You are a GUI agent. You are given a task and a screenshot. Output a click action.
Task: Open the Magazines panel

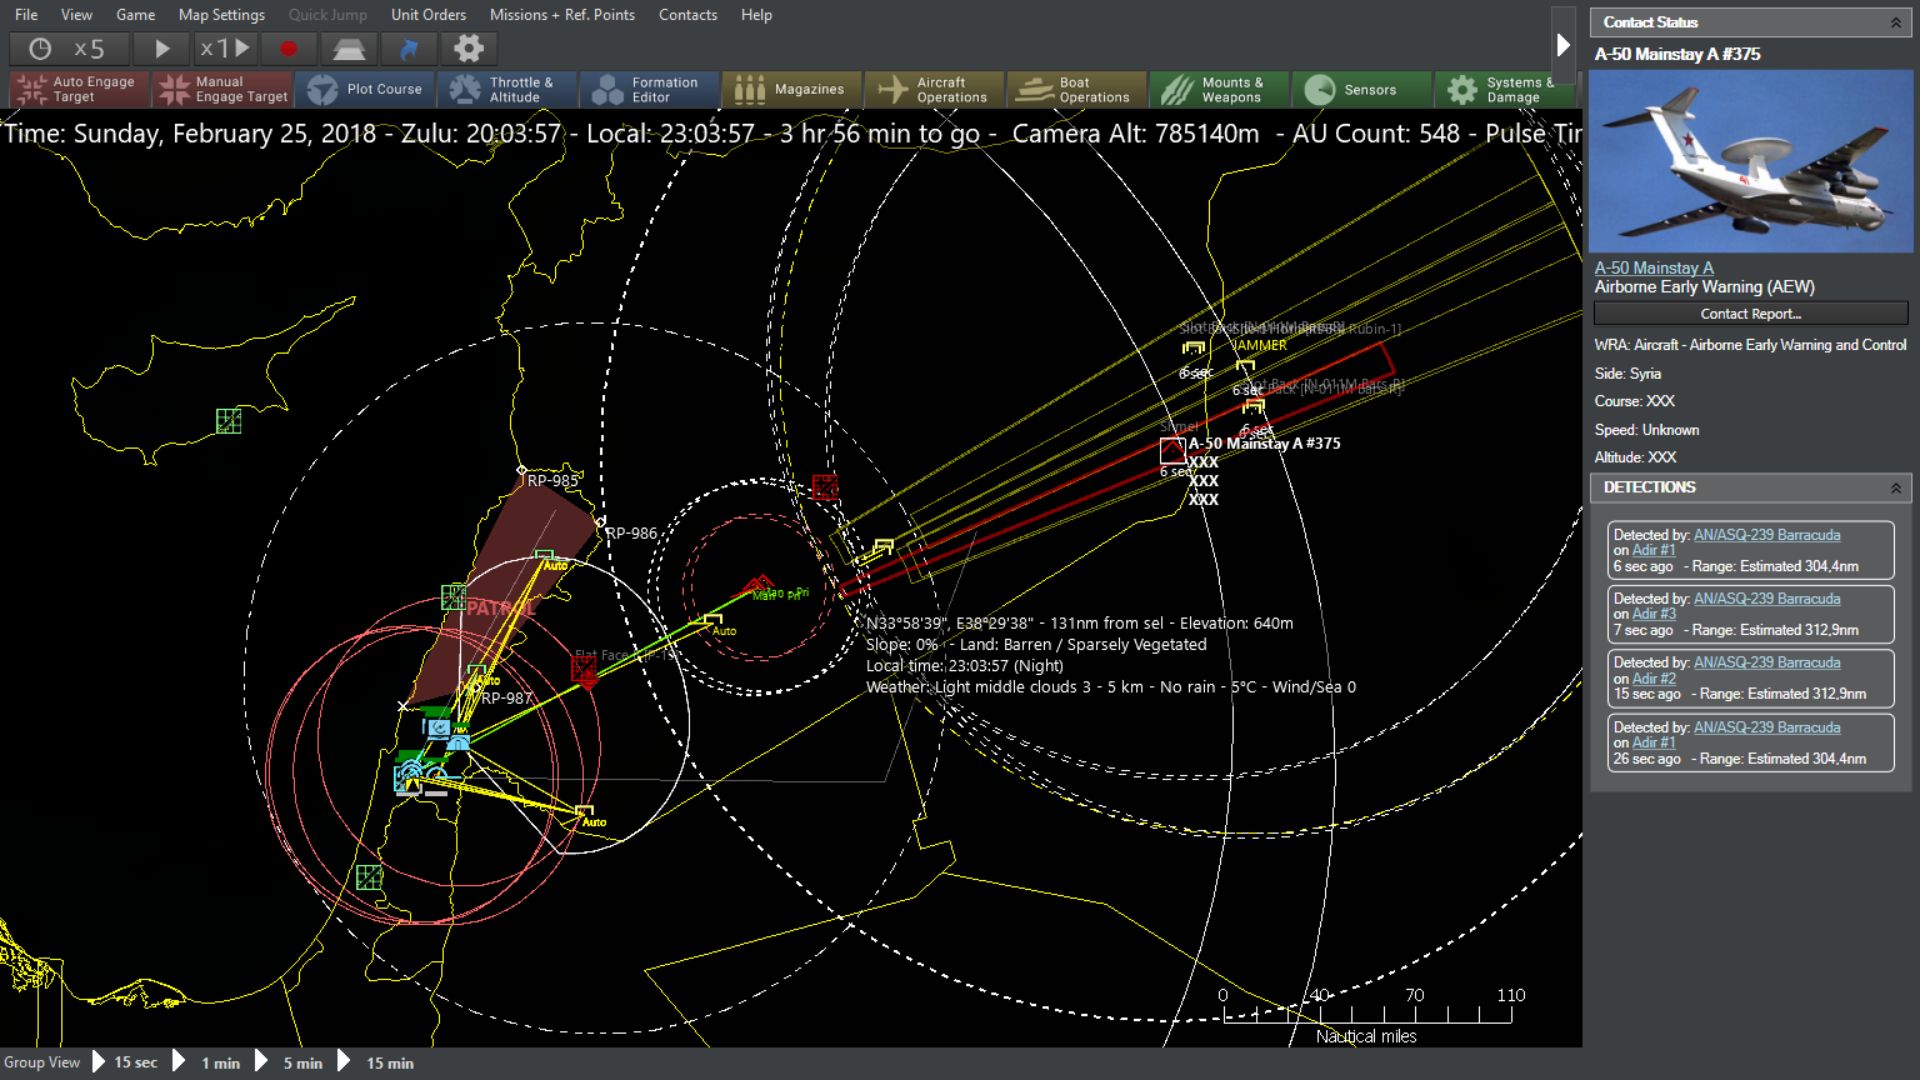(791, 89)
